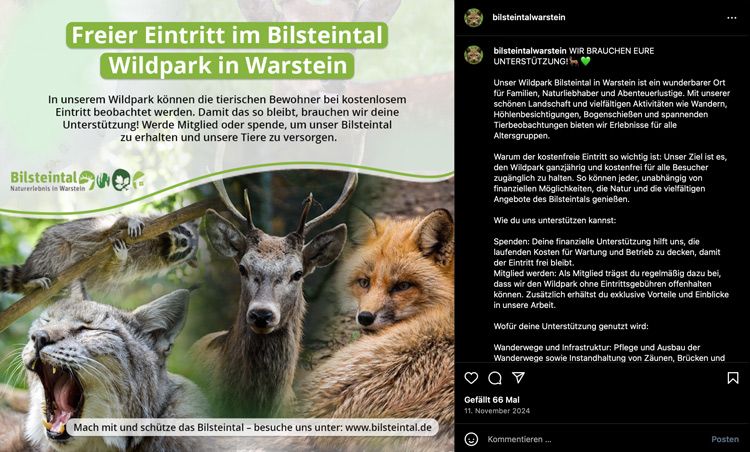750x452 pixels.
Task: Open the profile avatar beside the caption
Action: click(474, 55)
